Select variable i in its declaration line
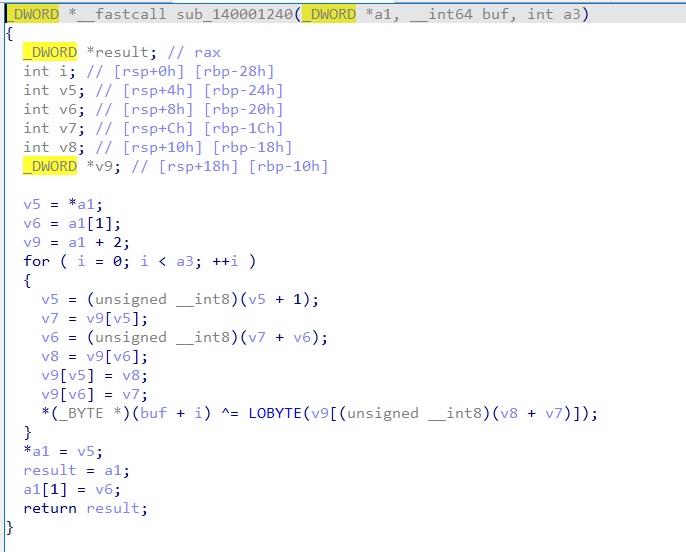Screen dimensions: 686x552 pos(63,71)
